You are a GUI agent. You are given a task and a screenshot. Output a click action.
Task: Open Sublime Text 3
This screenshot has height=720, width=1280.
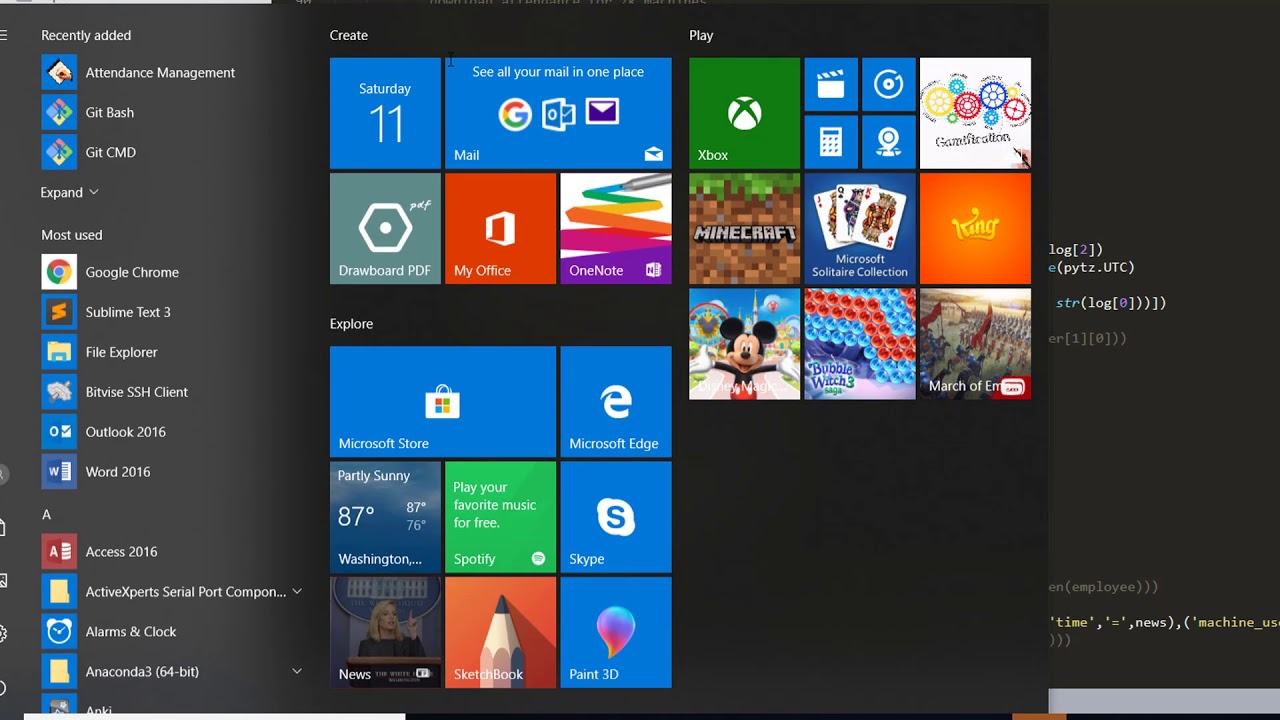click(x=170, y=312)
